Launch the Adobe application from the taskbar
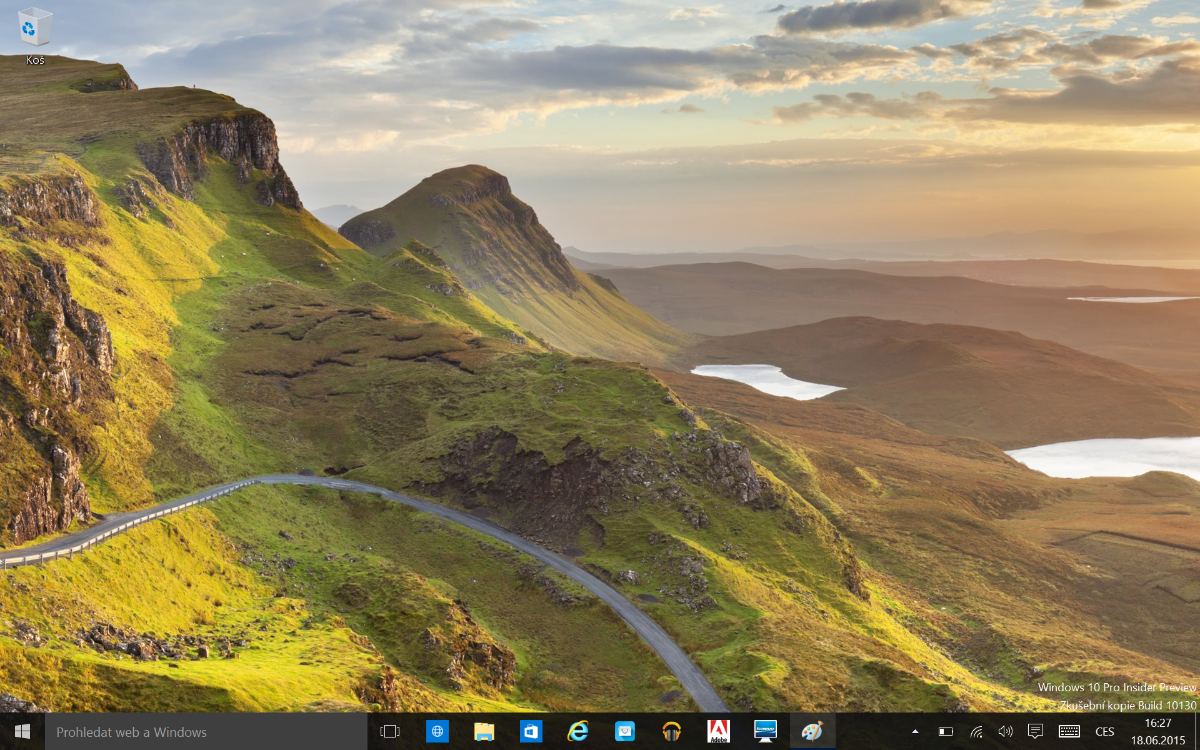1200x750 pixels. [718, 732]
